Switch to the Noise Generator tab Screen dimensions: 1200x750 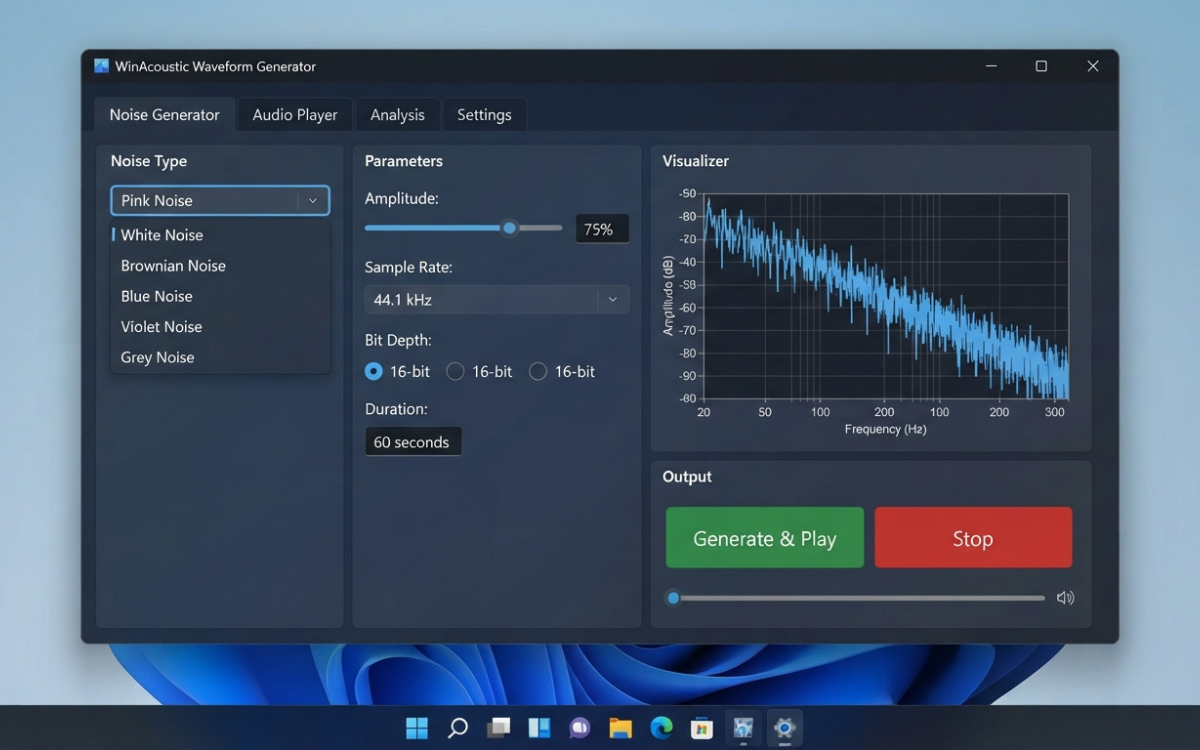coord(164,115)
